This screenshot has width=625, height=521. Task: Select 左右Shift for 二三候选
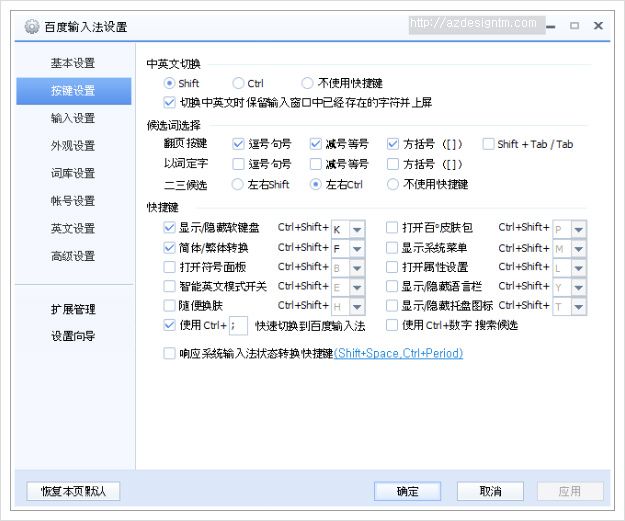[238, 184]
